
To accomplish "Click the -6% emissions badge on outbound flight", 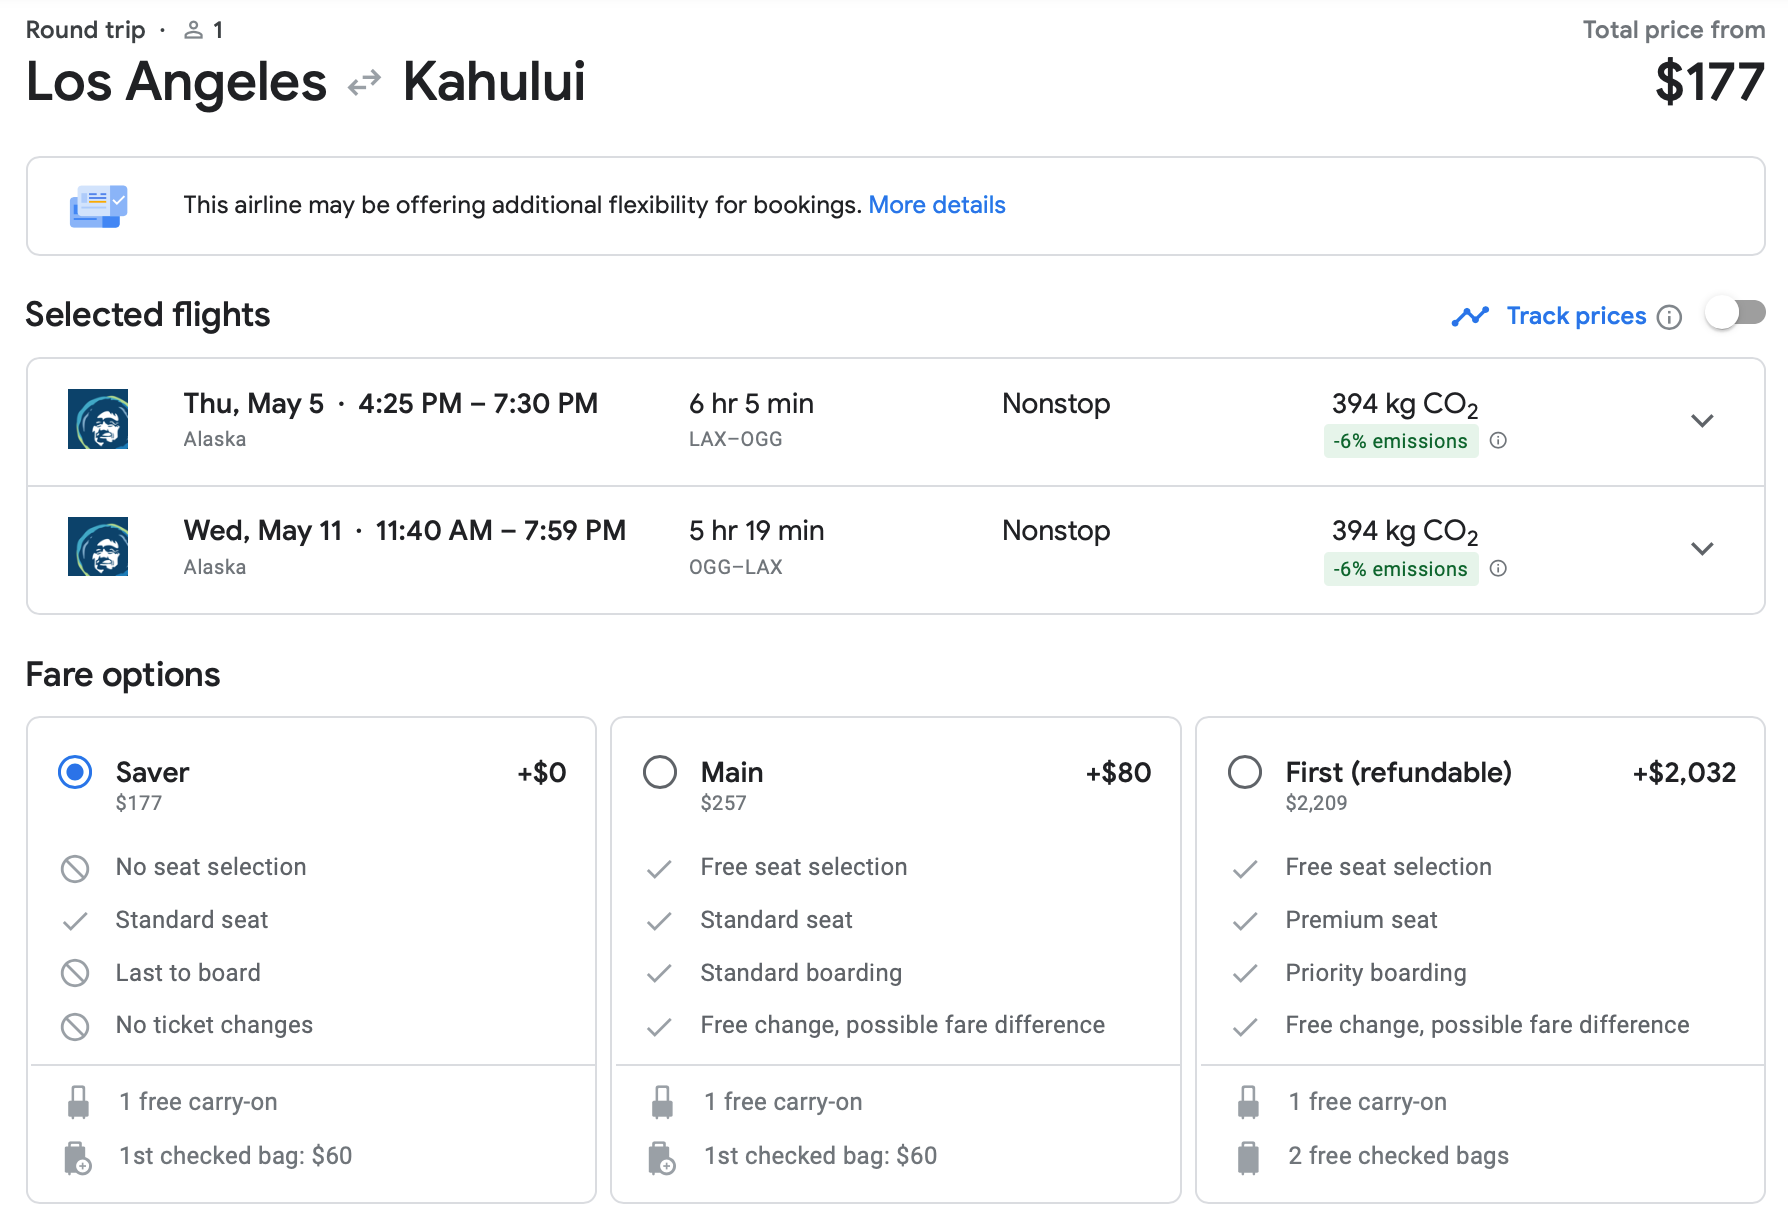I will [x=1400, y=441].
